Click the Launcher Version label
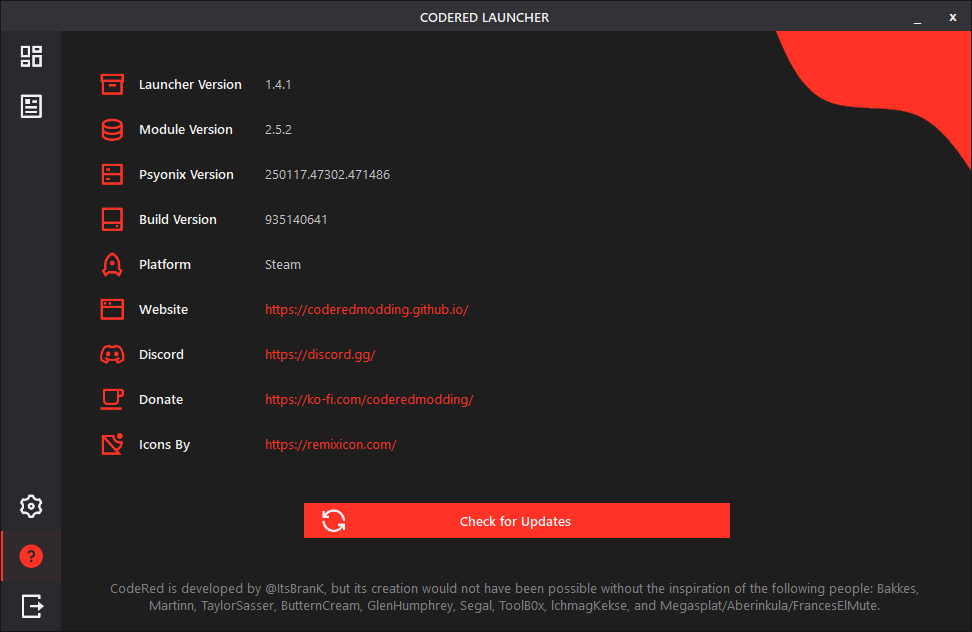Screen dimensions: 972x632 point(190,85)
